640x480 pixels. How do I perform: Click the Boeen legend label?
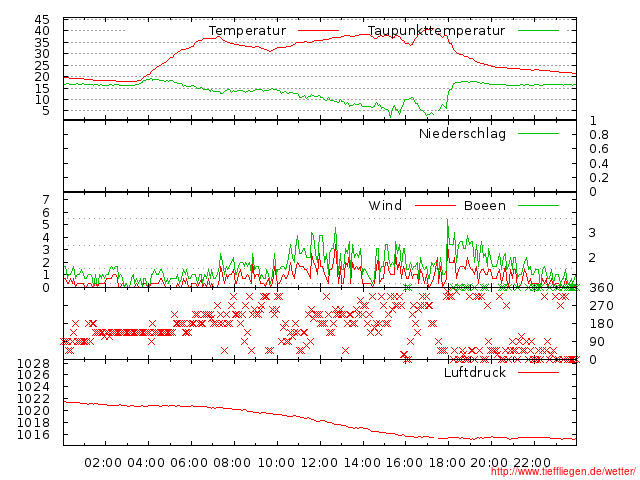tap(484, 205)
